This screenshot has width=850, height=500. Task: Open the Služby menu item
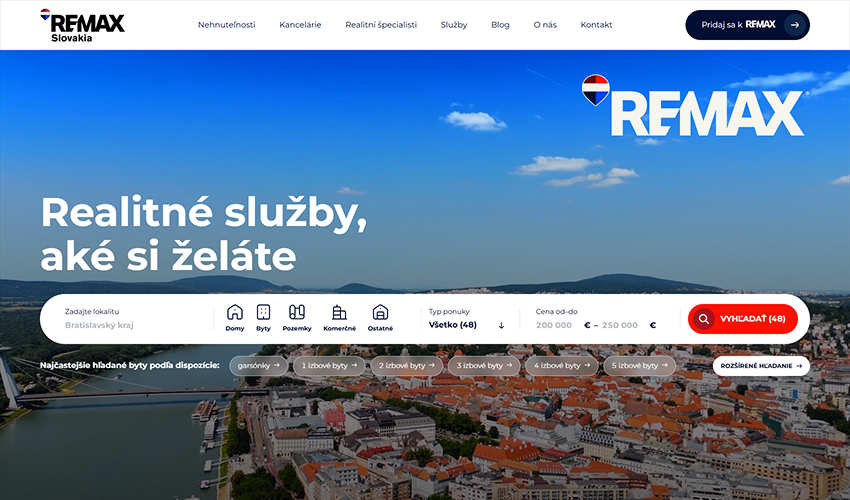tap(454, 25)
